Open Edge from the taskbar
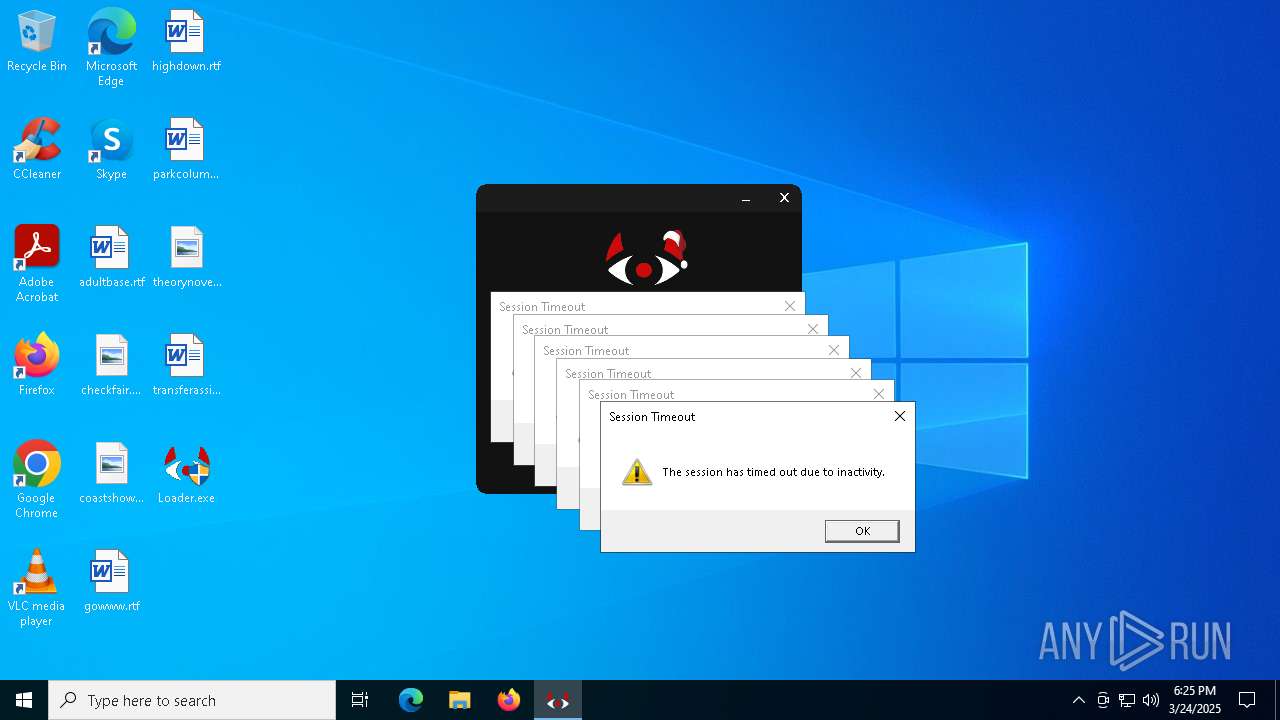Screen dimensions: 1280x720 [411, 700]
